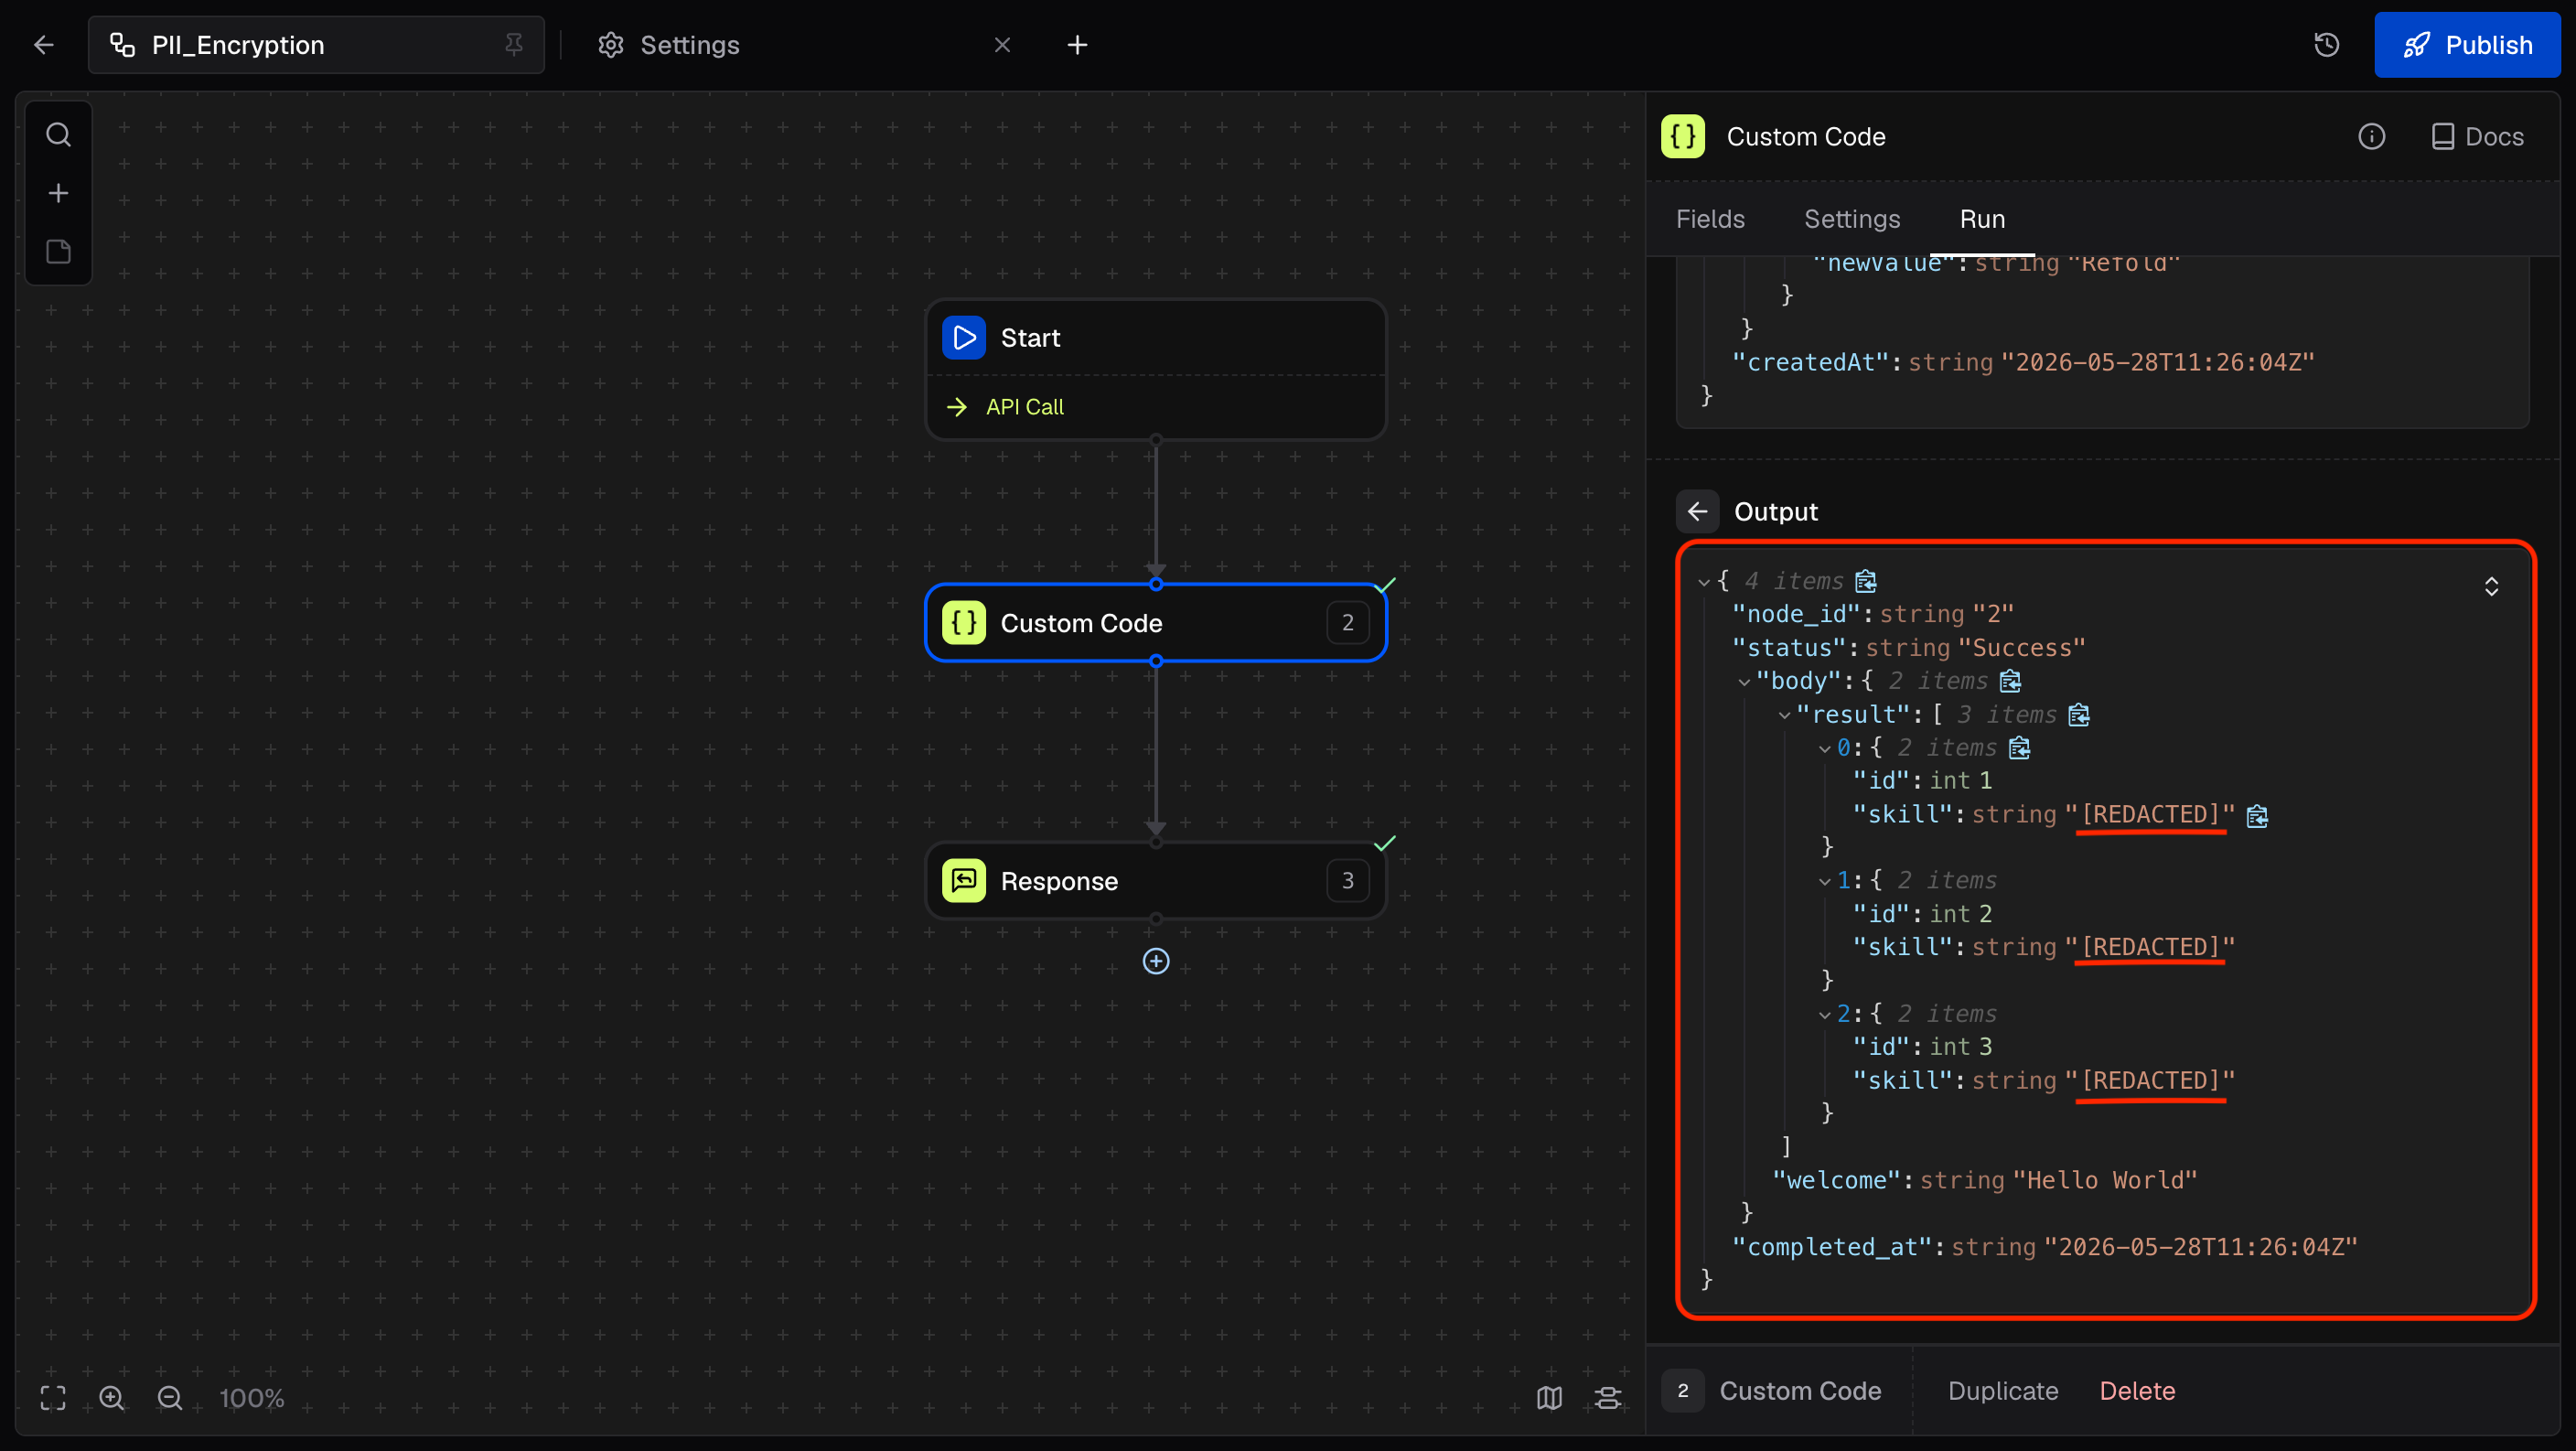Screen dimensions: 2576x1451
Task: Select the Custom Code node on canvas
Action: point(1155,623)
